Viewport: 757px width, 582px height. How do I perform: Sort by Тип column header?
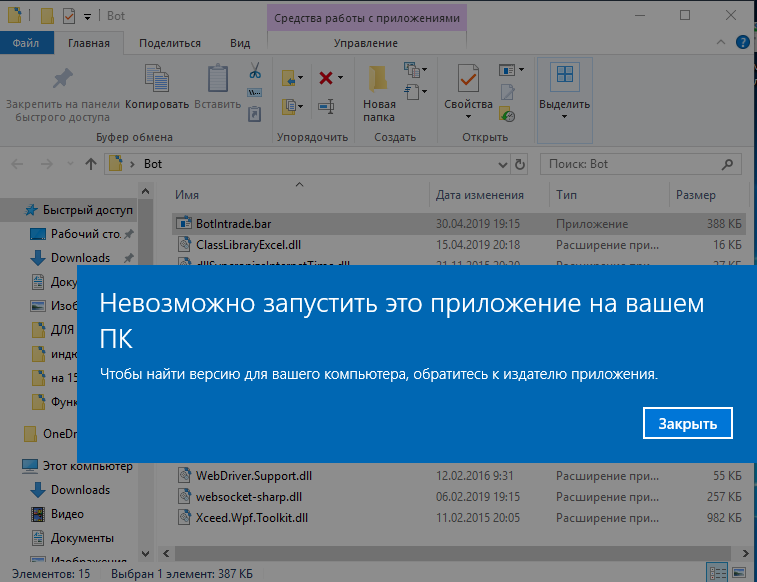[x=566, y=195]
